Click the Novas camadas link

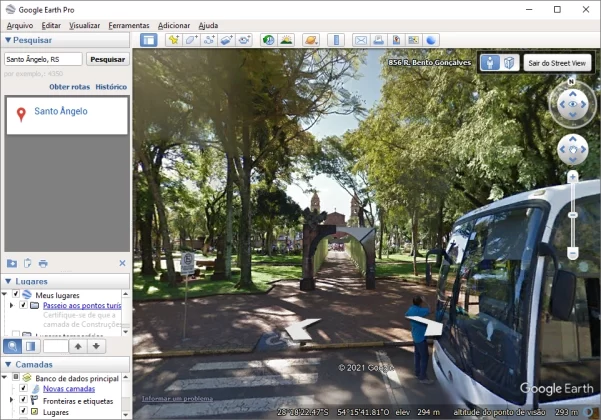click(x=69, y=389)
